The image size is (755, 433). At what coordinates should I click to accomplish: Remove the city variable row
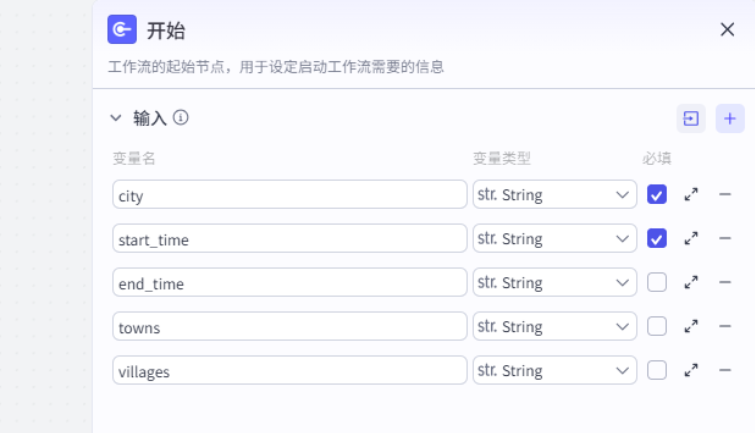pyautogui.click(x=725, y=195)
